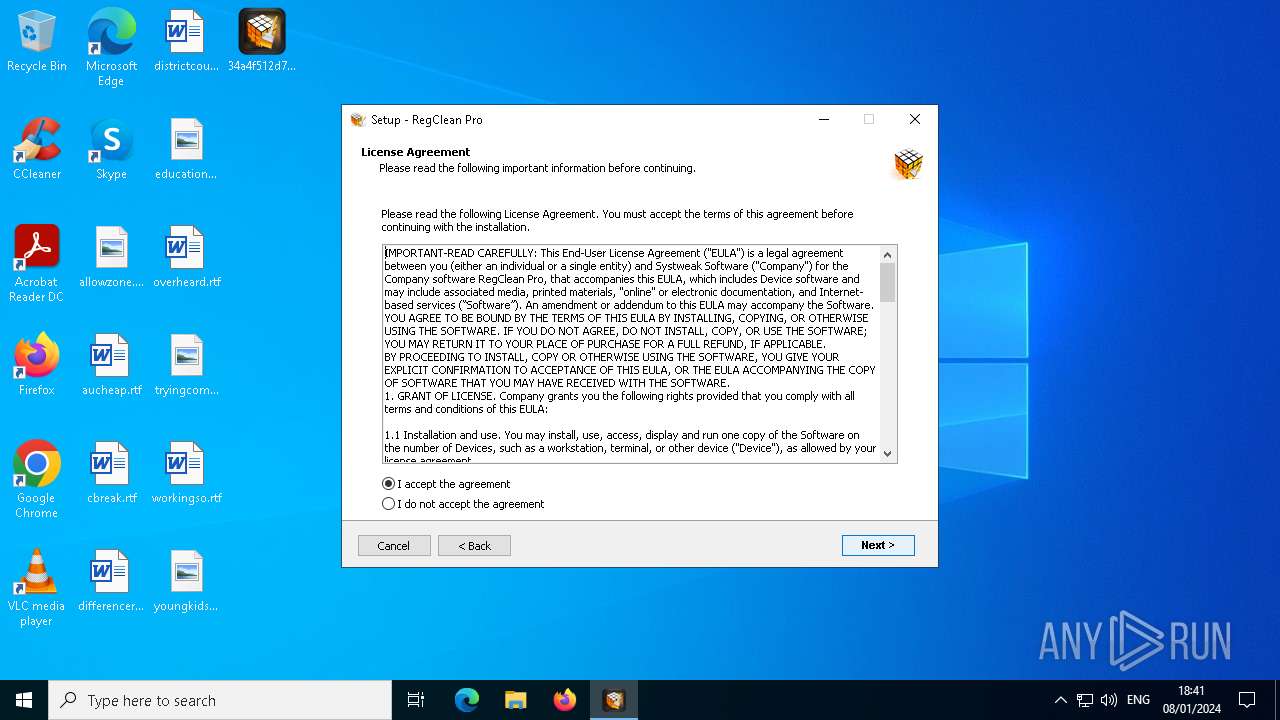The image size is (1280, 720).
Task: Open the Skype desktop shortcut
Action: 111,149
